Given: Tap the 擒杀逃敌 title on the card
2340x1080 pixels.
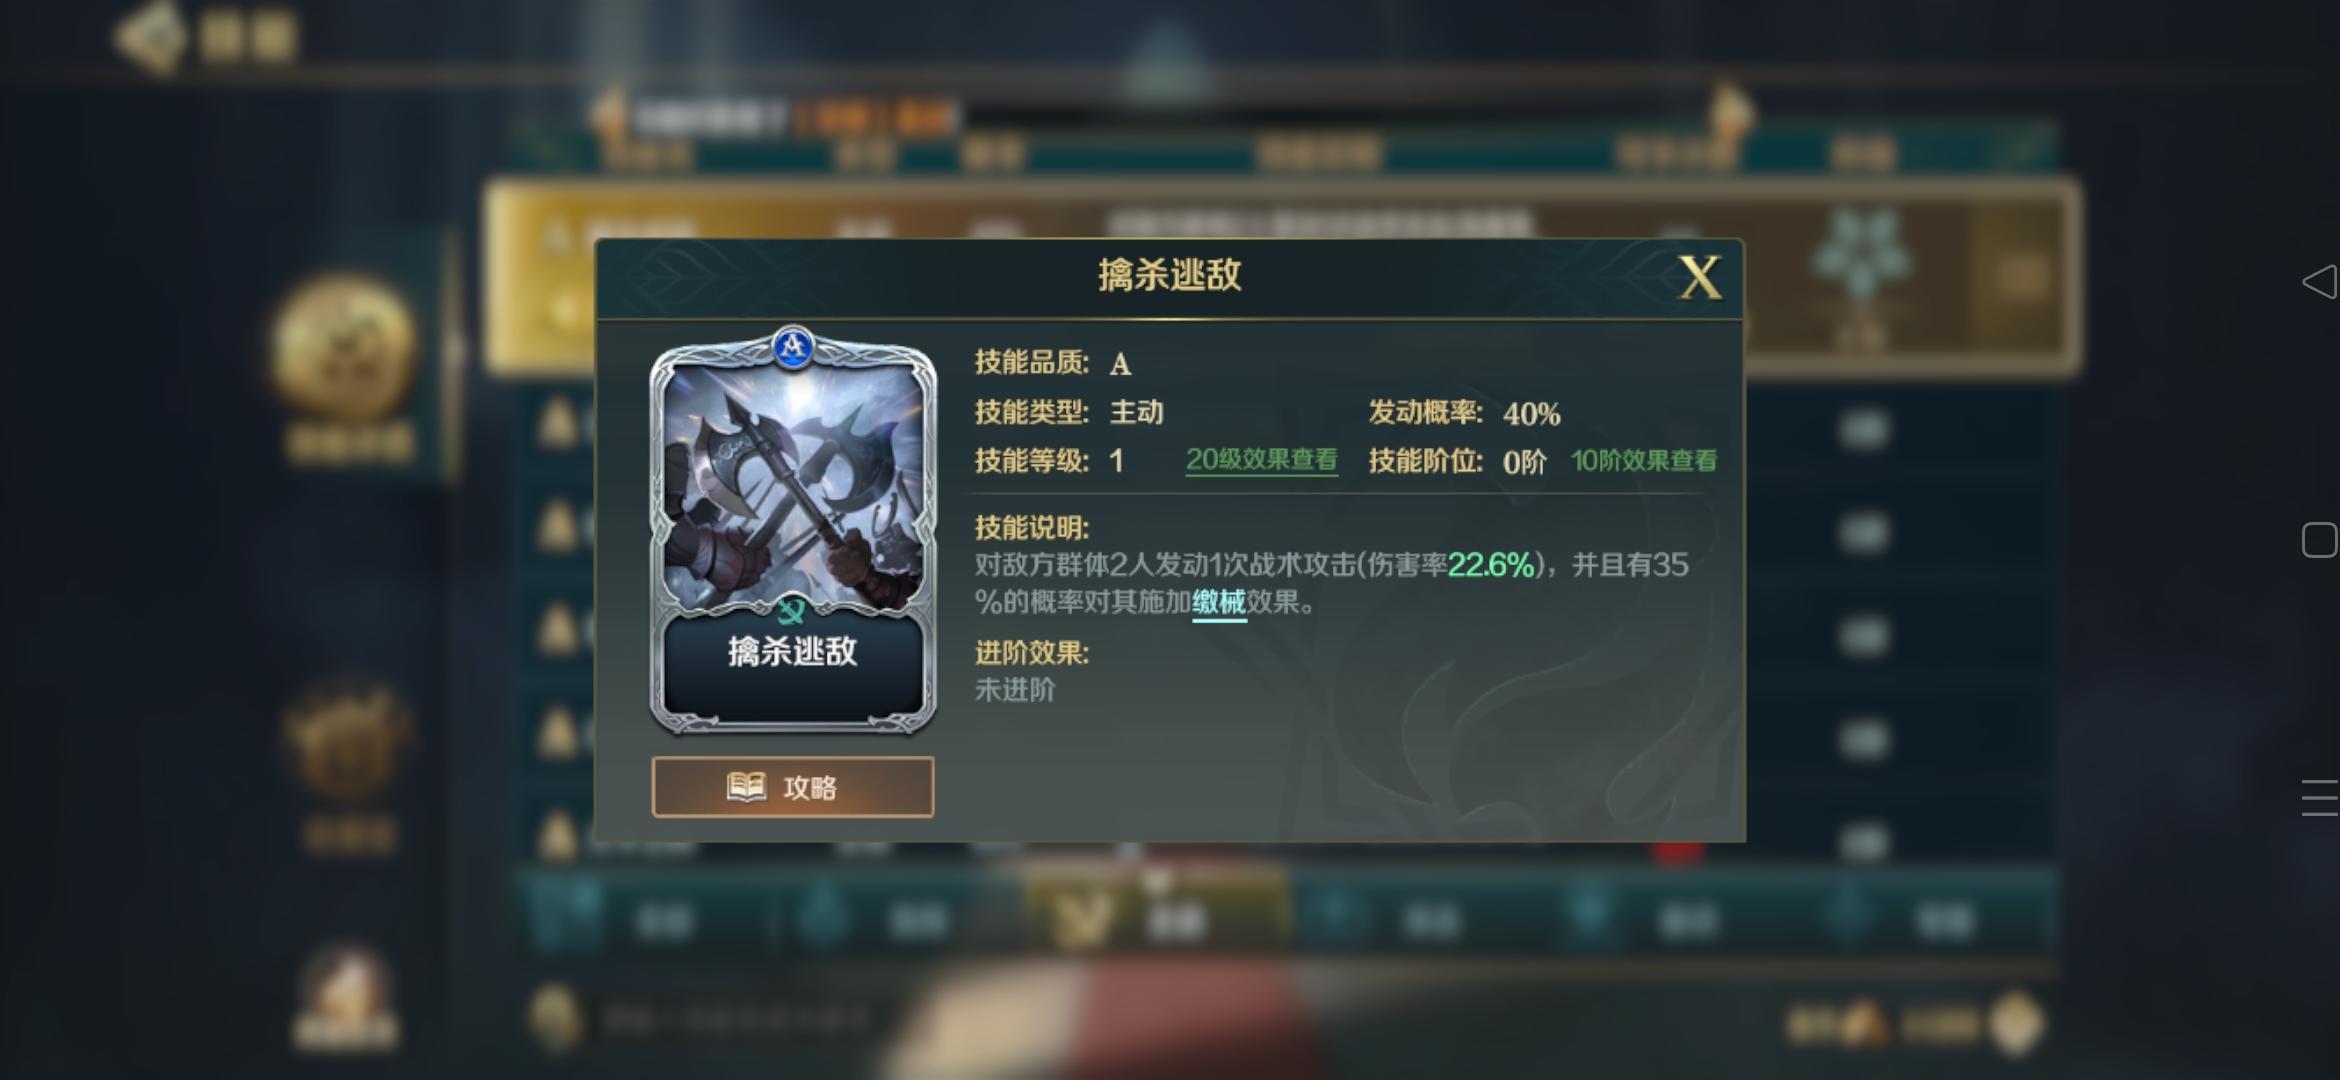Looking at the screenshot, I should (793, 652).
